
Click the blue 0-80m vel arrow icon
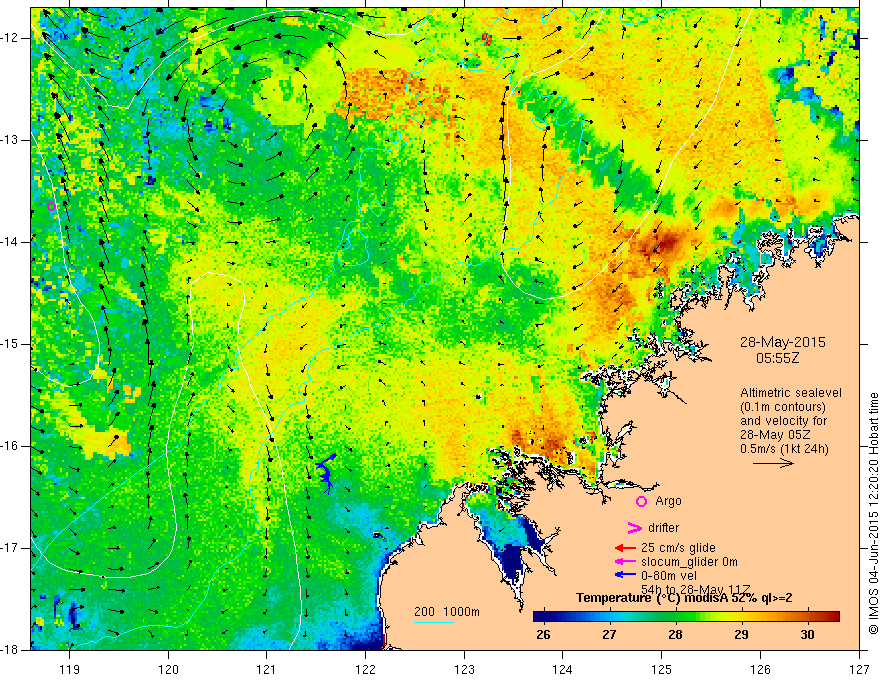pyautogui.click(x=625, y=575)
